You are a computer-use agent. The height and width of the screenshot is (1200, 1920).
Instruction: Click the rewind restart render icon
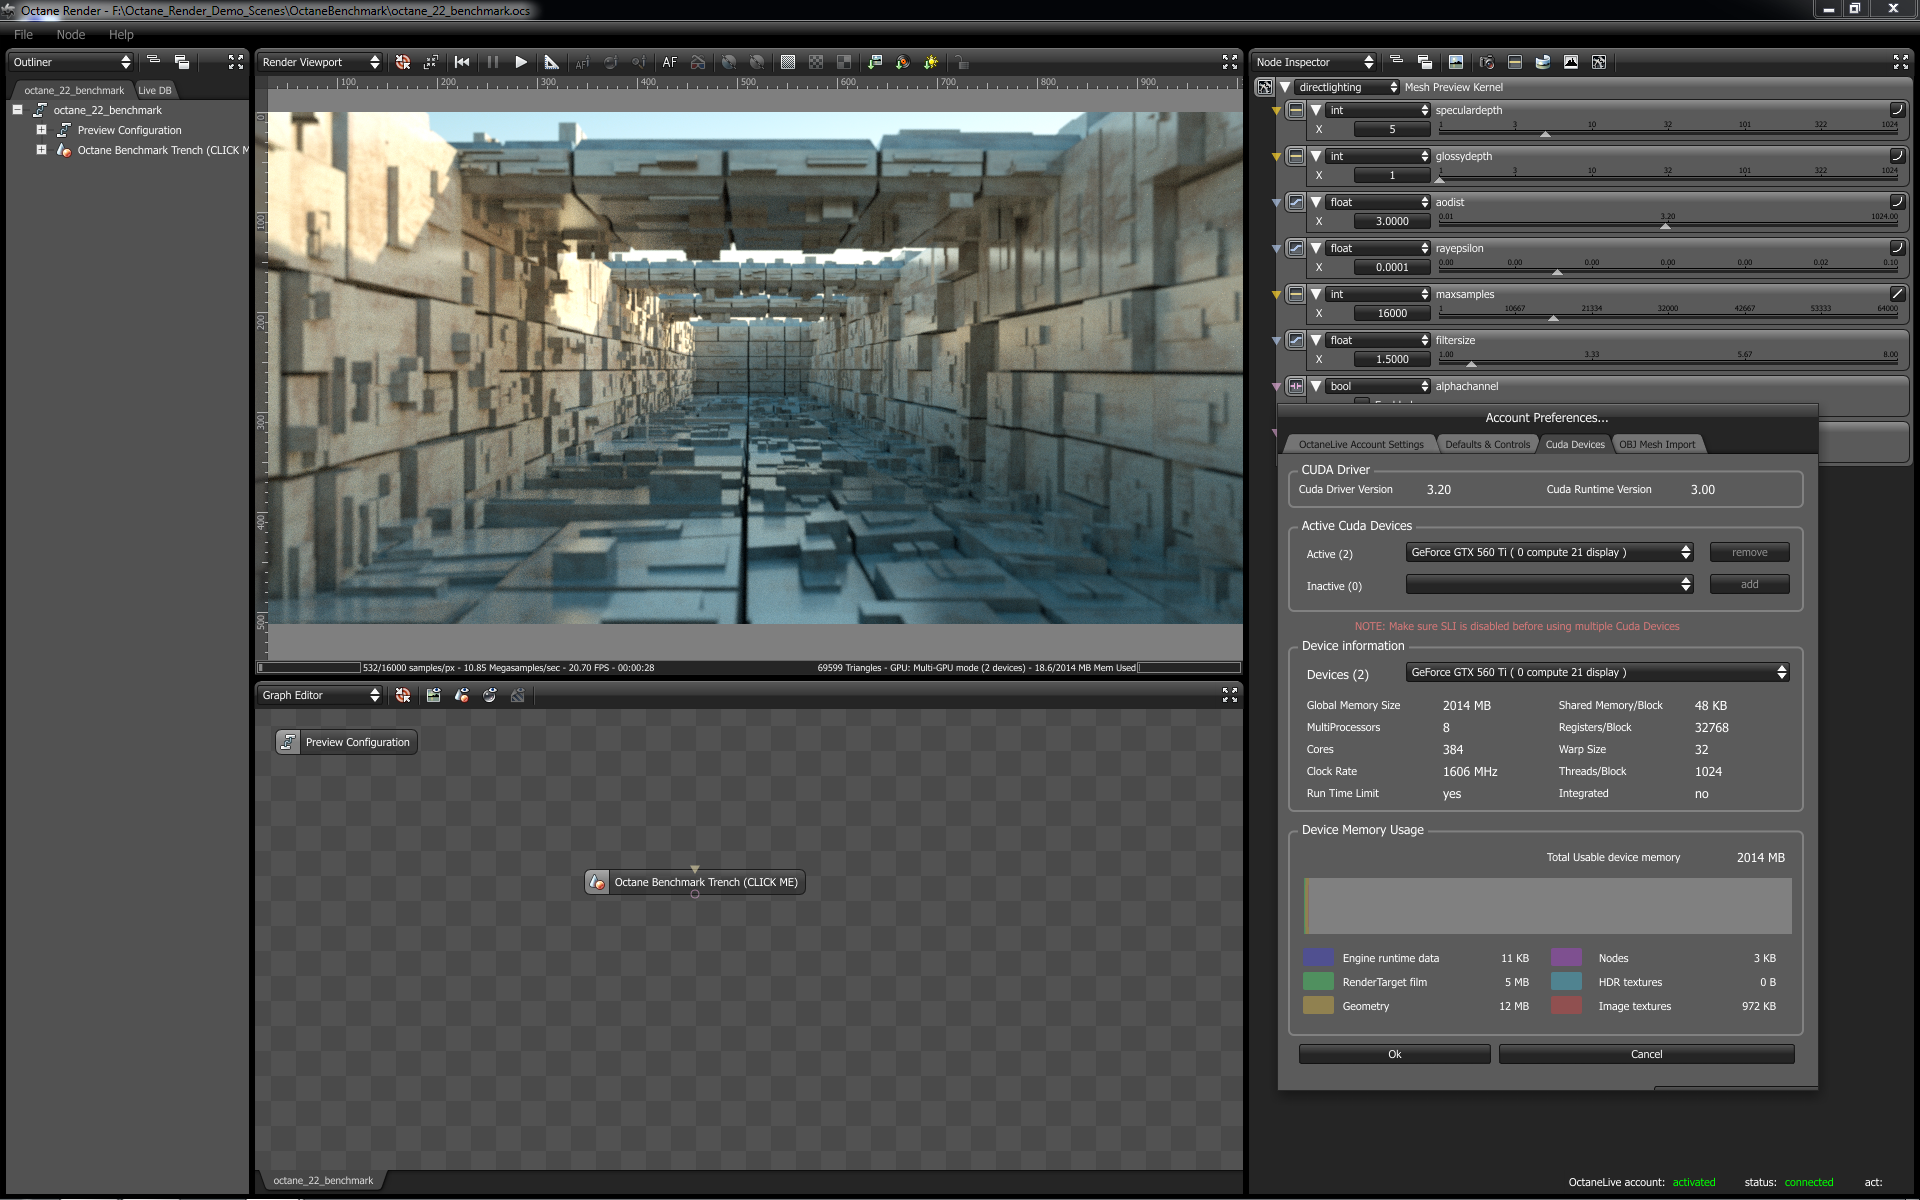click(462, 62)
